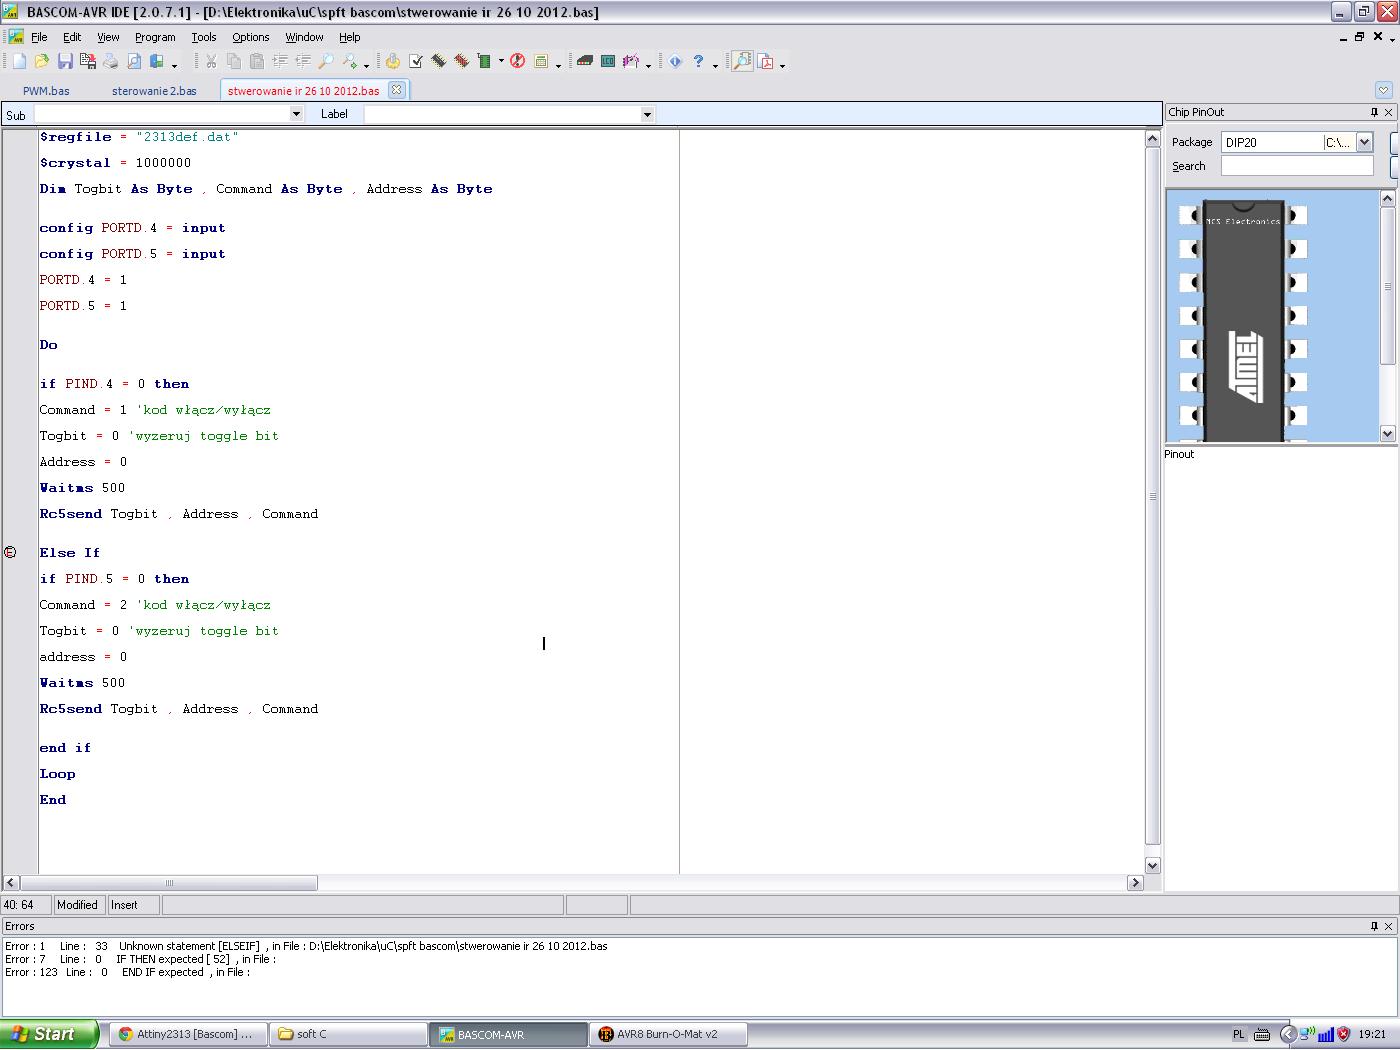The image size is (1400, 1050).
Task: Toggle the Chip PinOut panel pin
Action: coord(1374,112)
